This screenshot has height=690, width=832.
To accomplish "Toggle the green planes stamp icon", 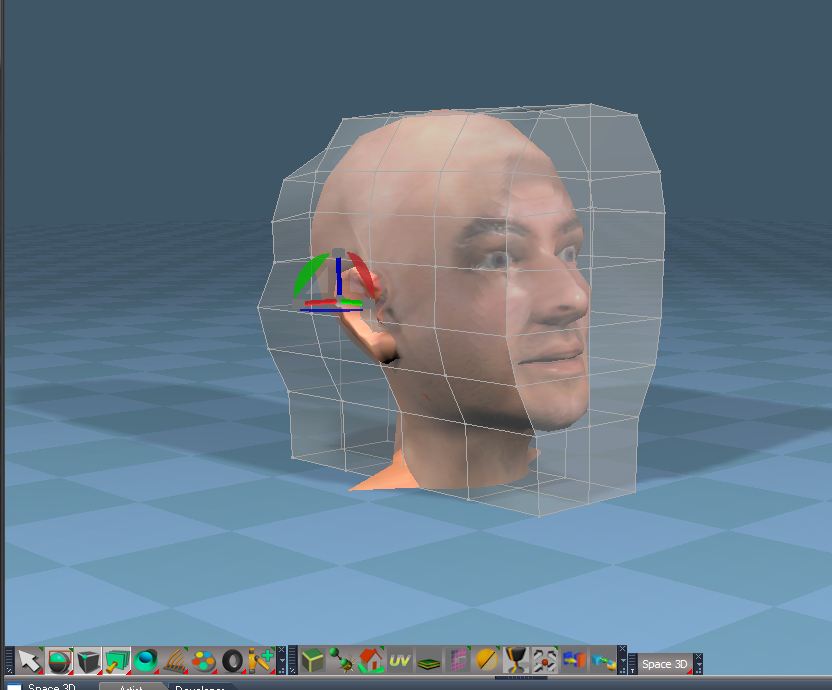I will click(117, 661).
